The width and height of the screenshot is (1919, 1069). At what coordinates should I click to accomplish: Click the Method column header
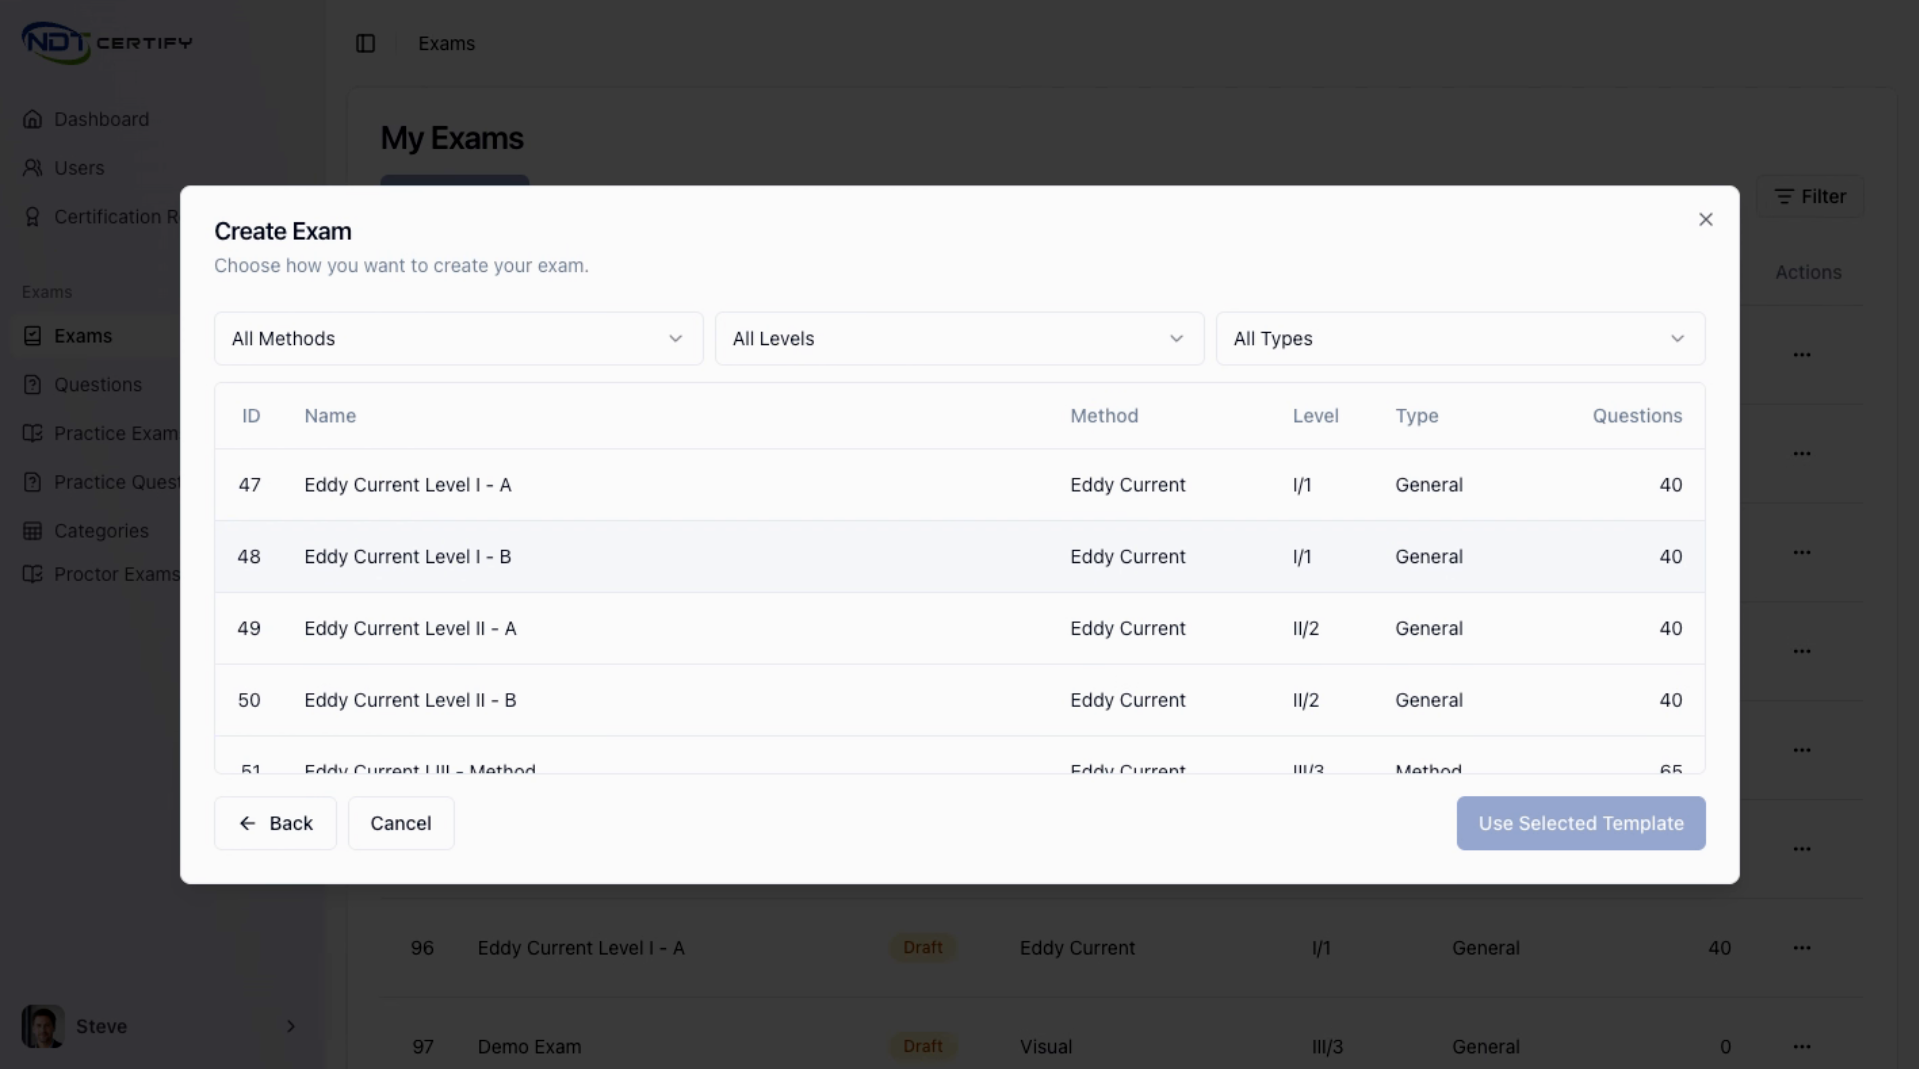(1104, 416)
